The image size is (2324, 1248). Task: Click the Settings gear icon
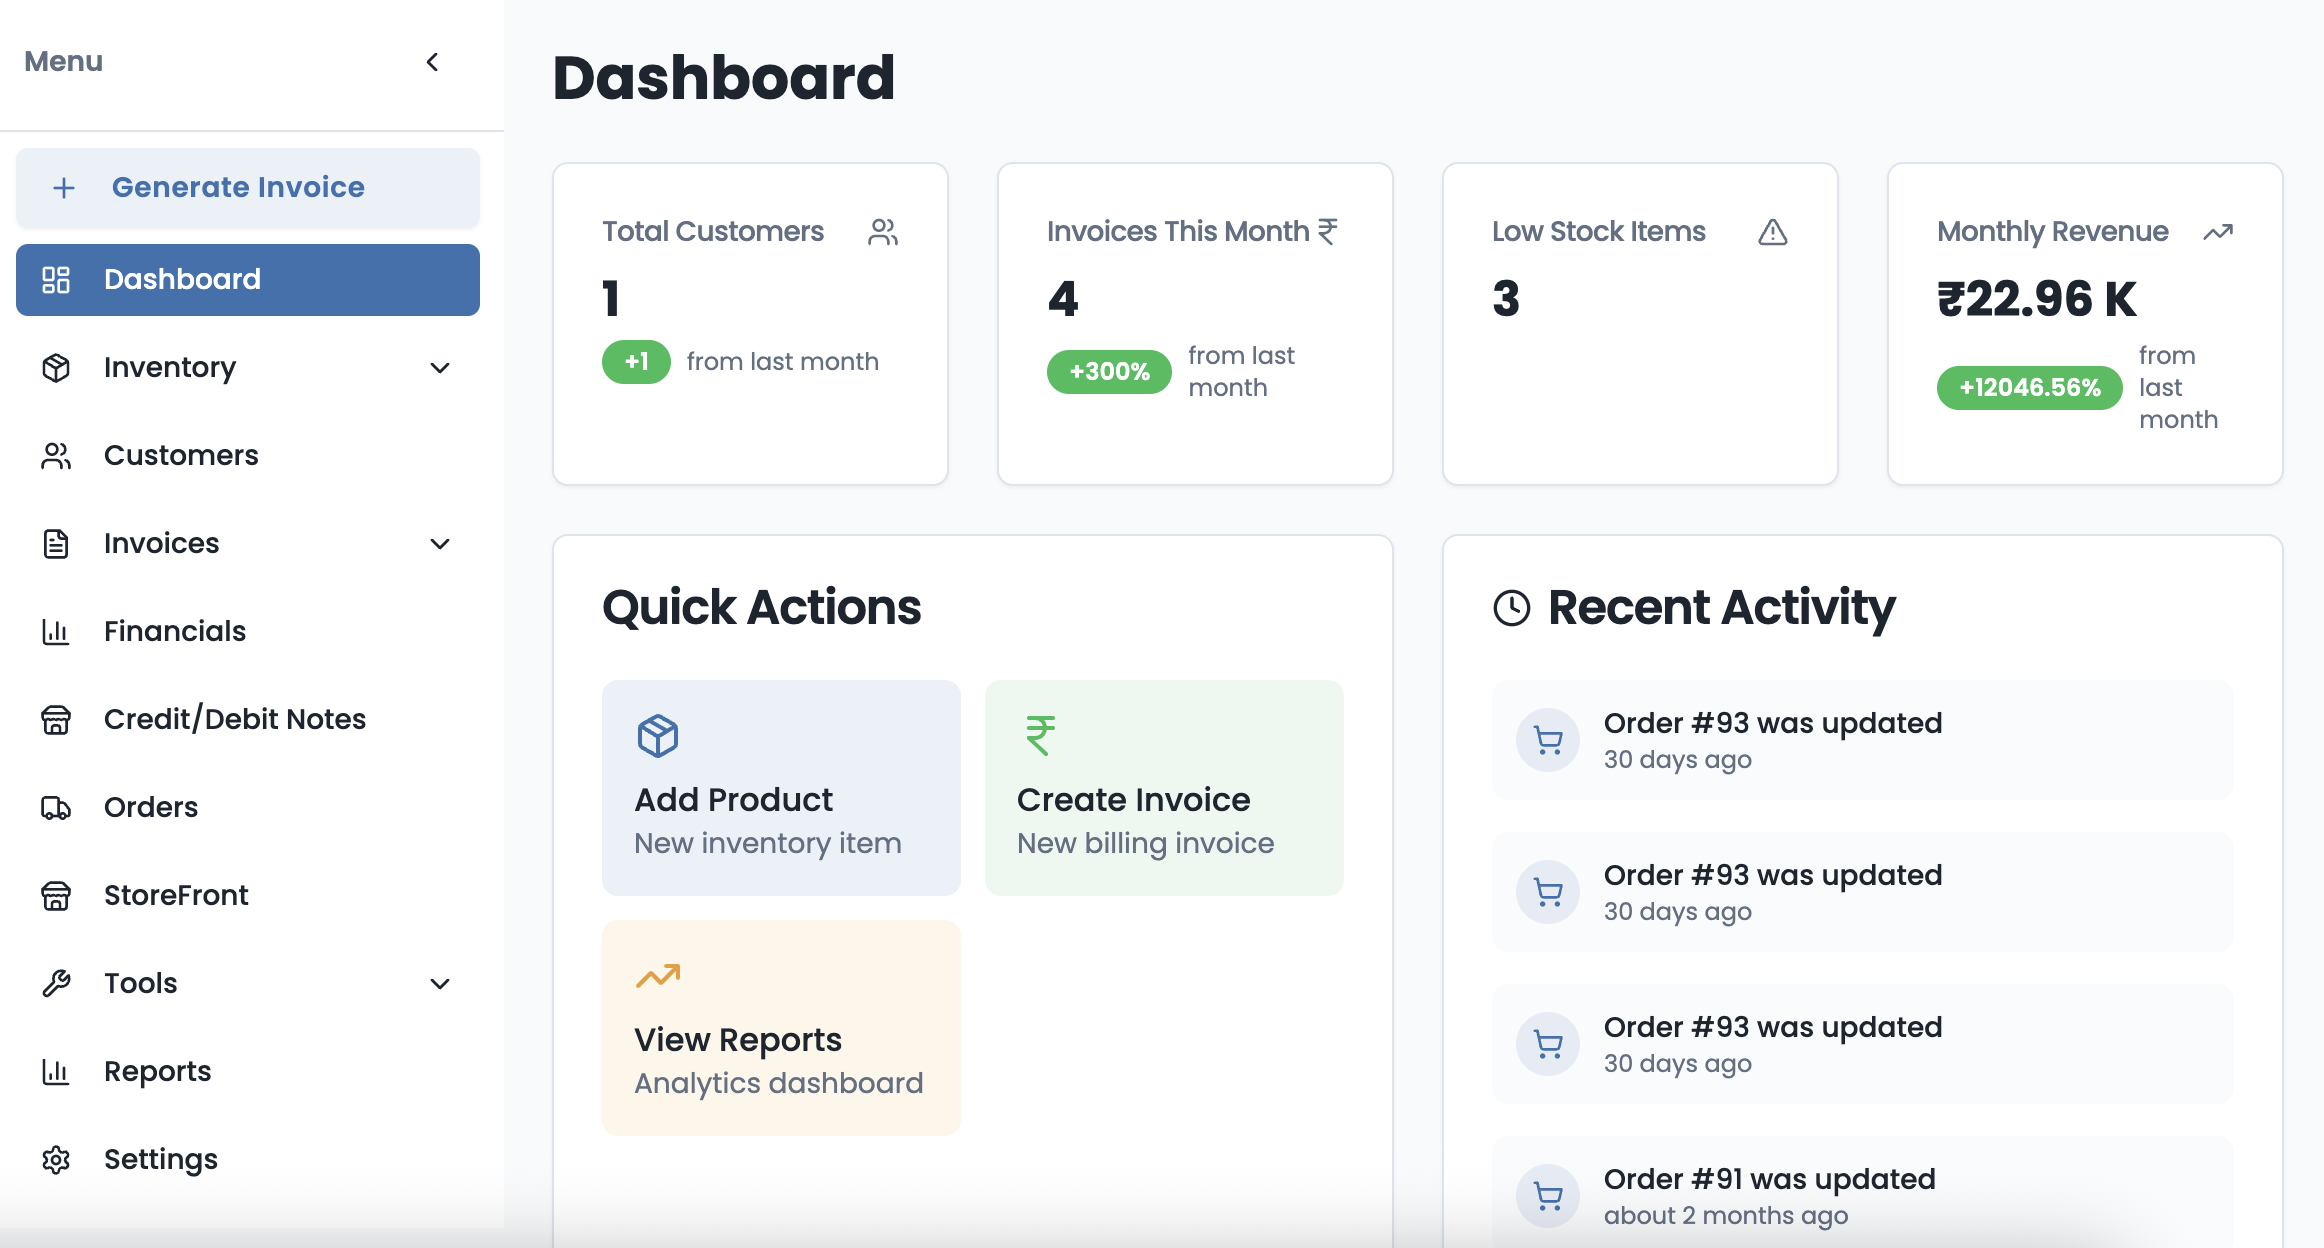[56, 1160]
